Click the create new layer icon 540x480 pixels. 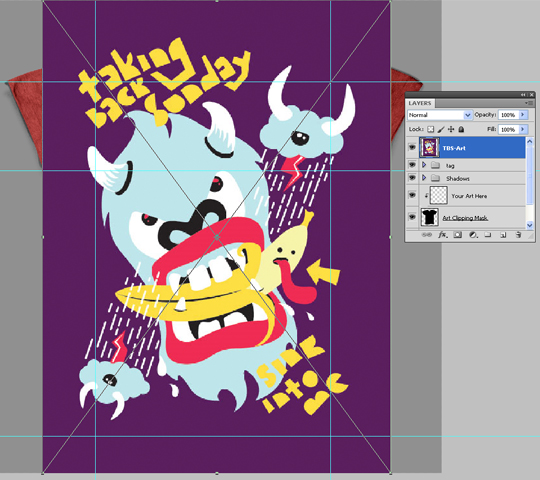503,235
